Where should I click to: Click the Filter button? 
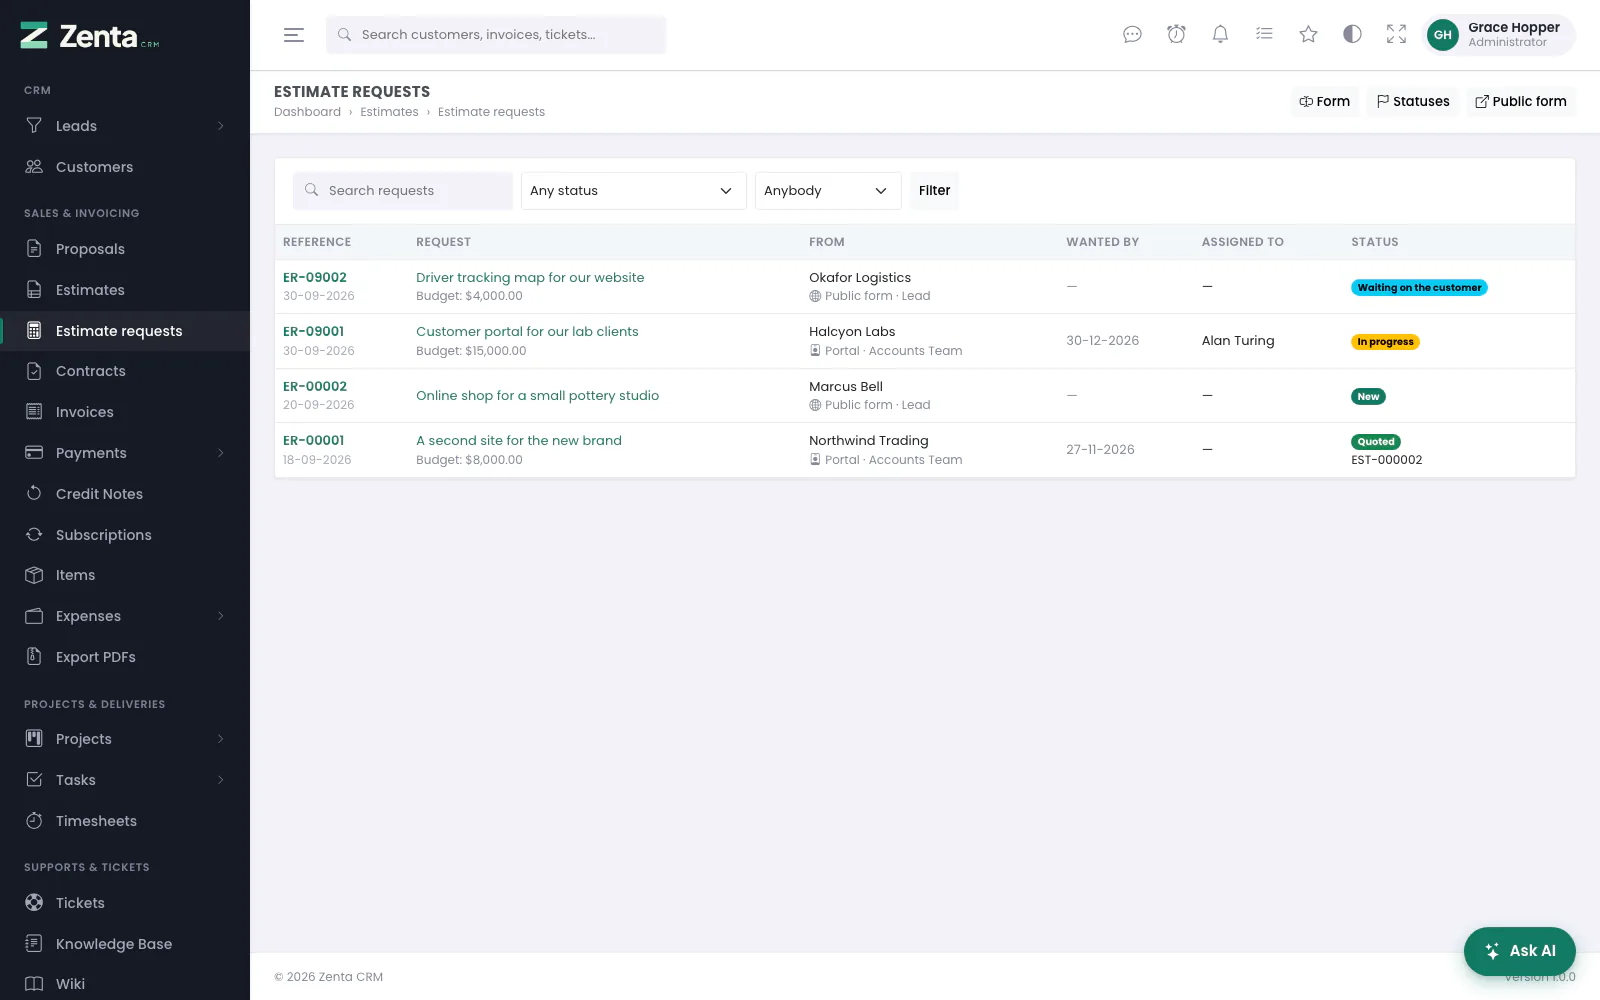coord(934,191)
